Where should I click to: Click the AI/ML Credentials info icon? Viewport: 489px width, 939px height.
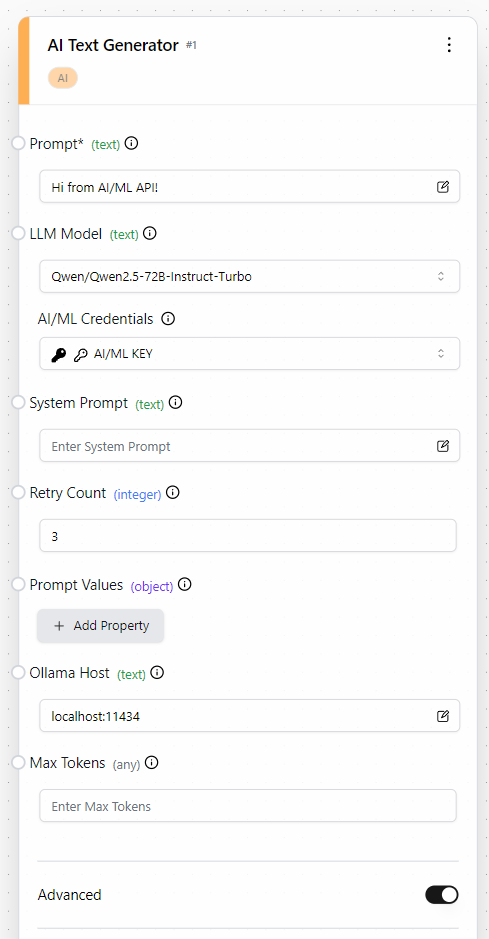[169, 319]
